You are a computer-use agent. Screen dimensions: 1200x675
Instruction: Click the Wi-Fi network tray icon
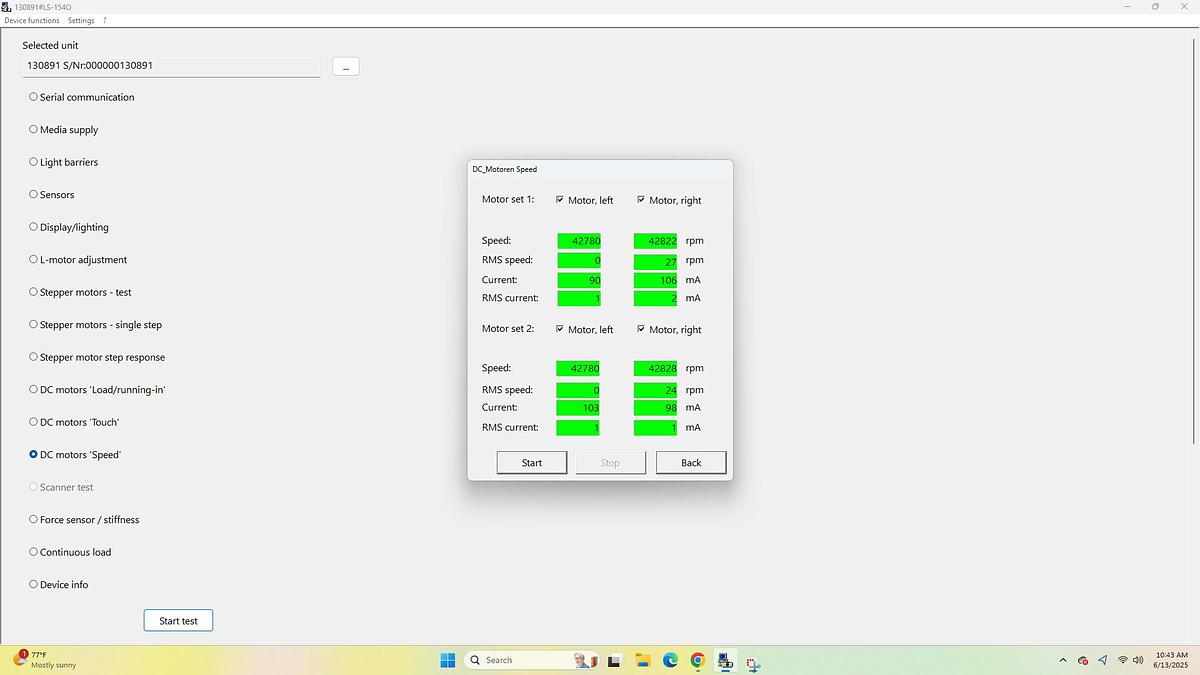point(1122,660)
